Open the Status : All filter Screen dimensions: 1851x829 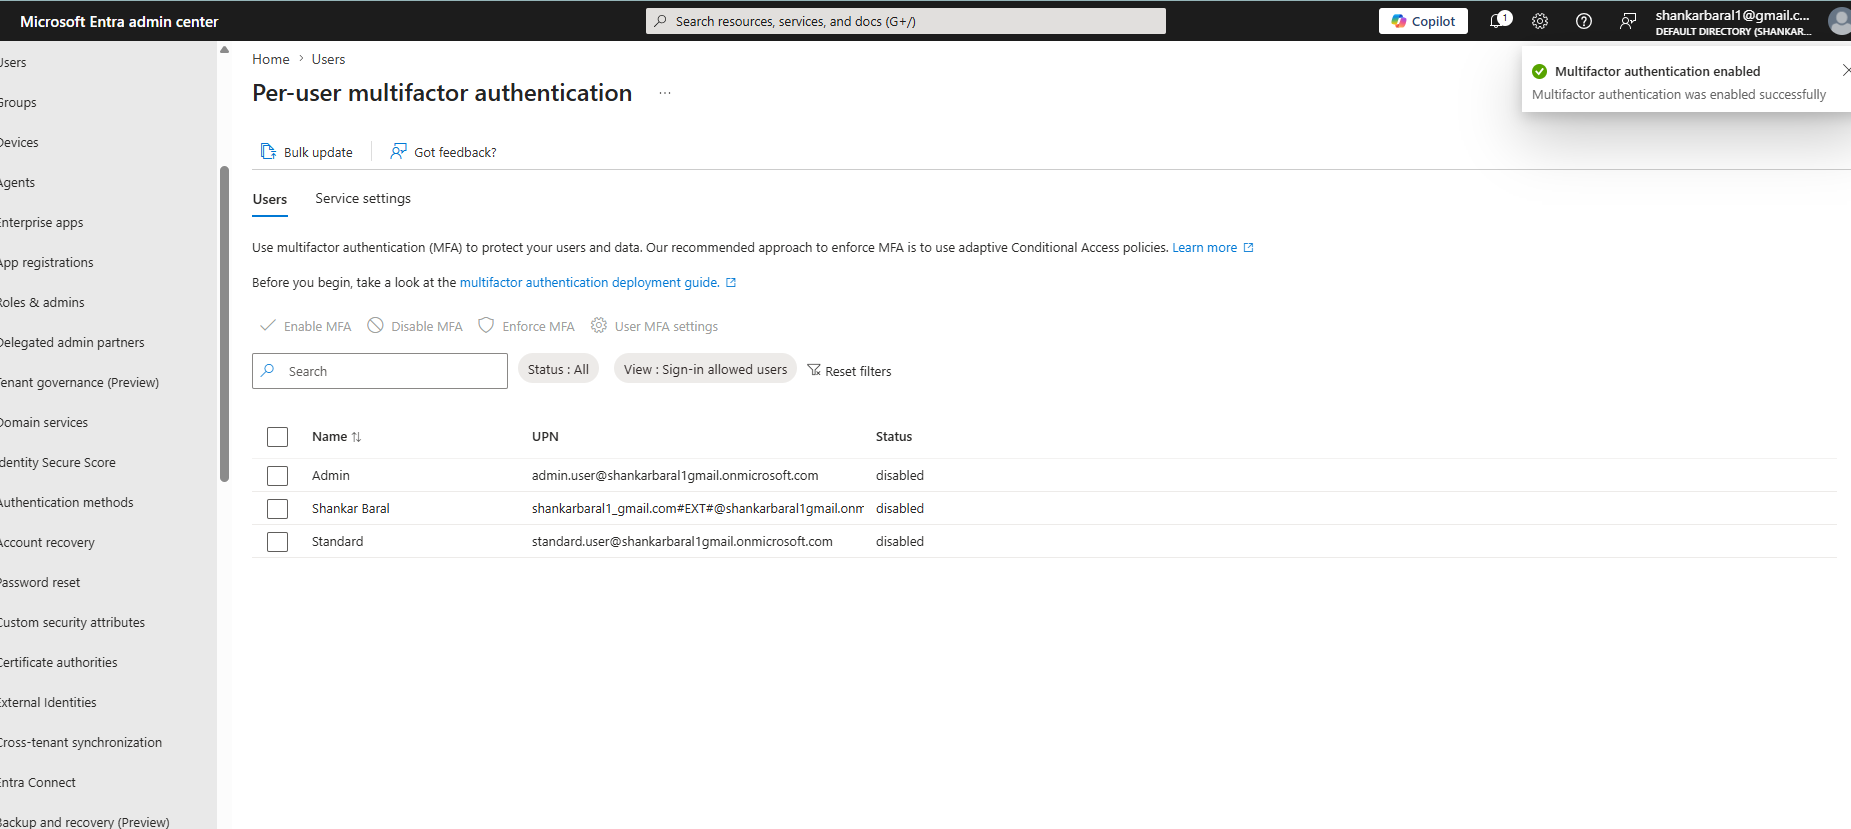point(558,369)
